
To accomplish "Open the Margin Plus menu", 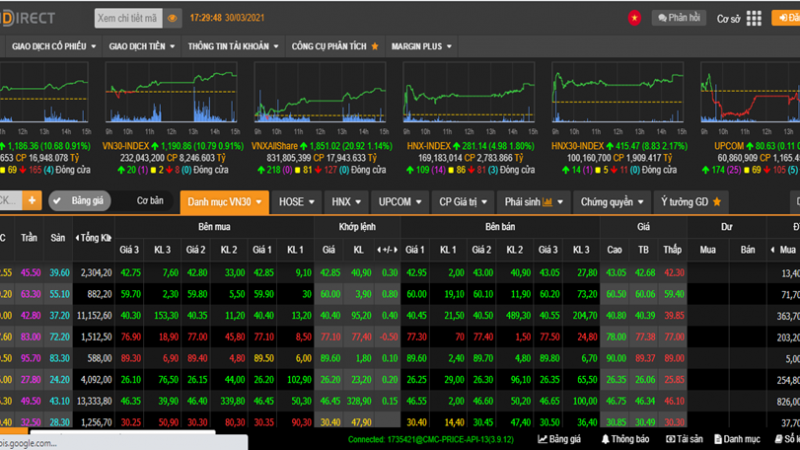I will point(421,46).
